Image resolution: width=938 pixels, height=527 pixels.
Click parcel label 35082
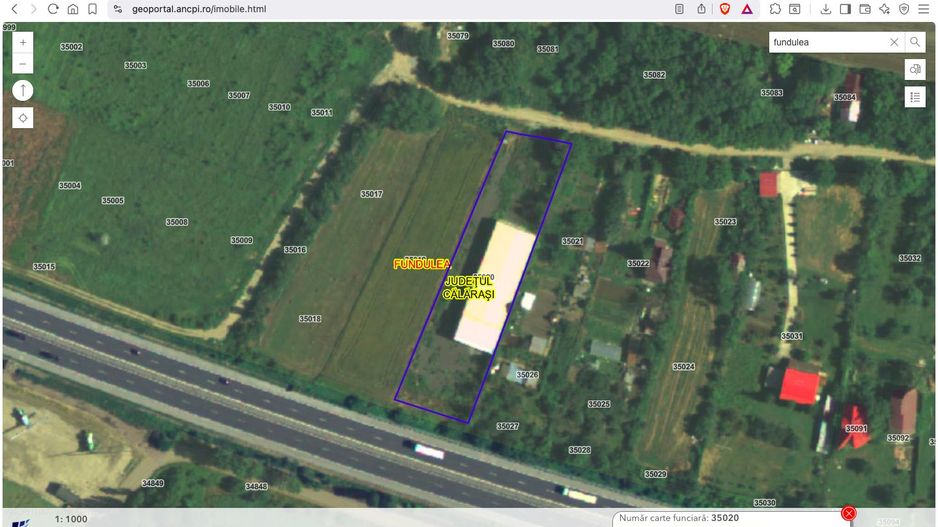click(x=654, y=75)
